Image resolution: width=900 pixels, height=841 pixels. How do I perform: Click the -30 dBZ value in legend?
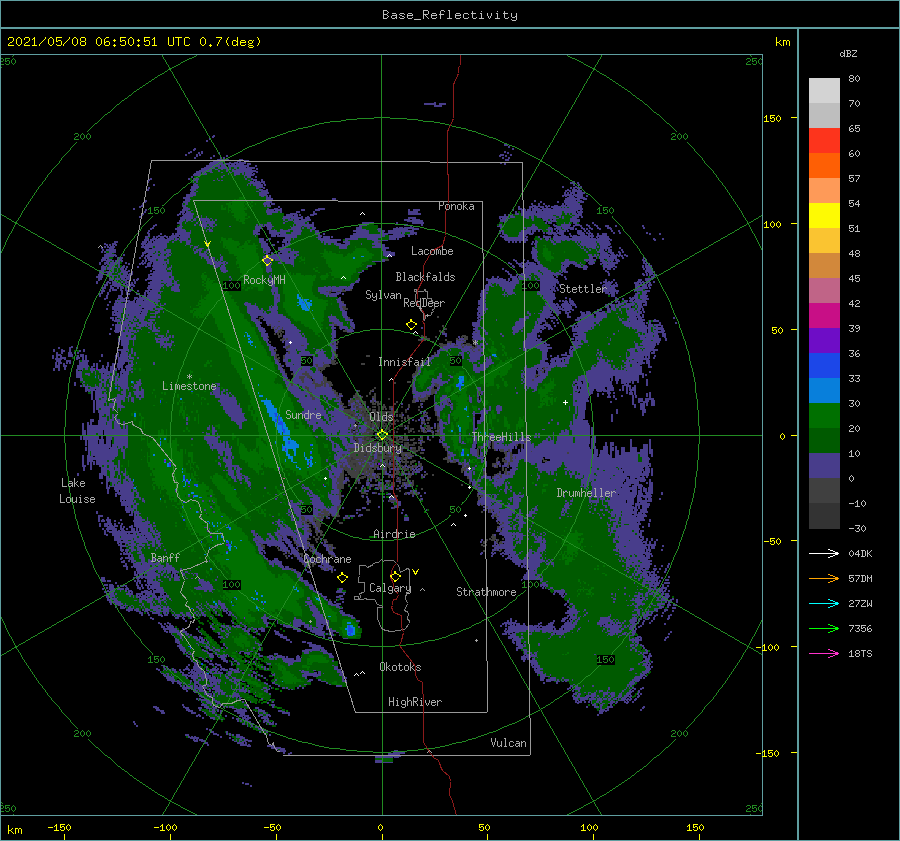point(857,528)
